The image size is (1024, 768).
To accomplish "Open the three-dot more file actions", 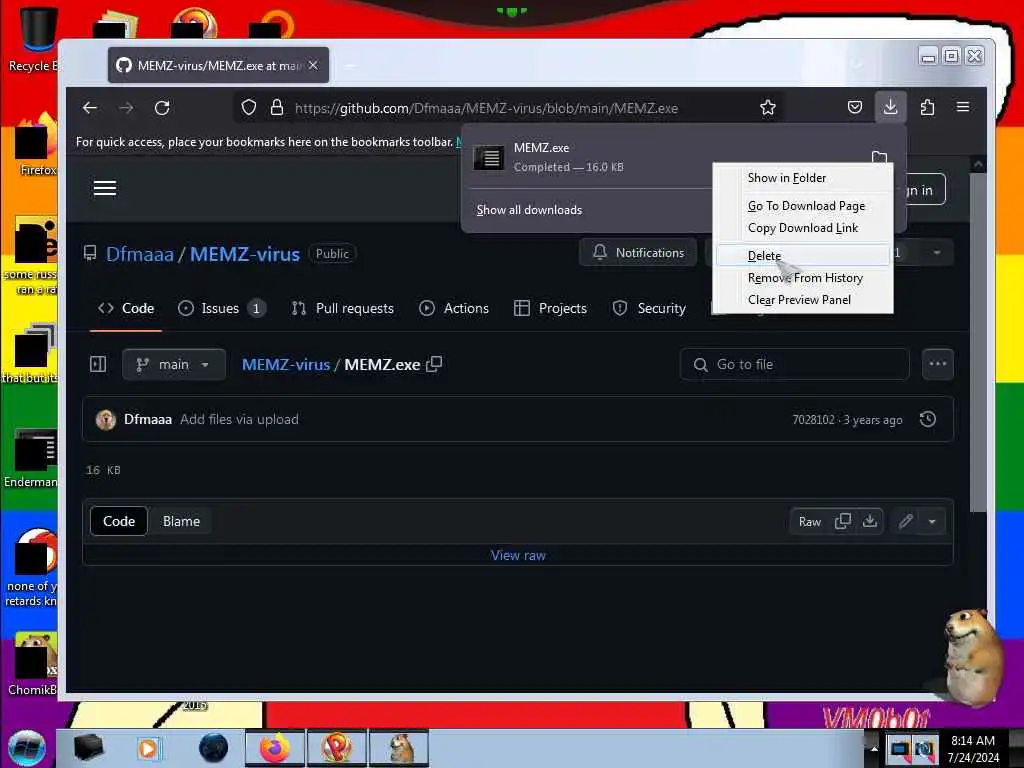I will tap(938, 364).
